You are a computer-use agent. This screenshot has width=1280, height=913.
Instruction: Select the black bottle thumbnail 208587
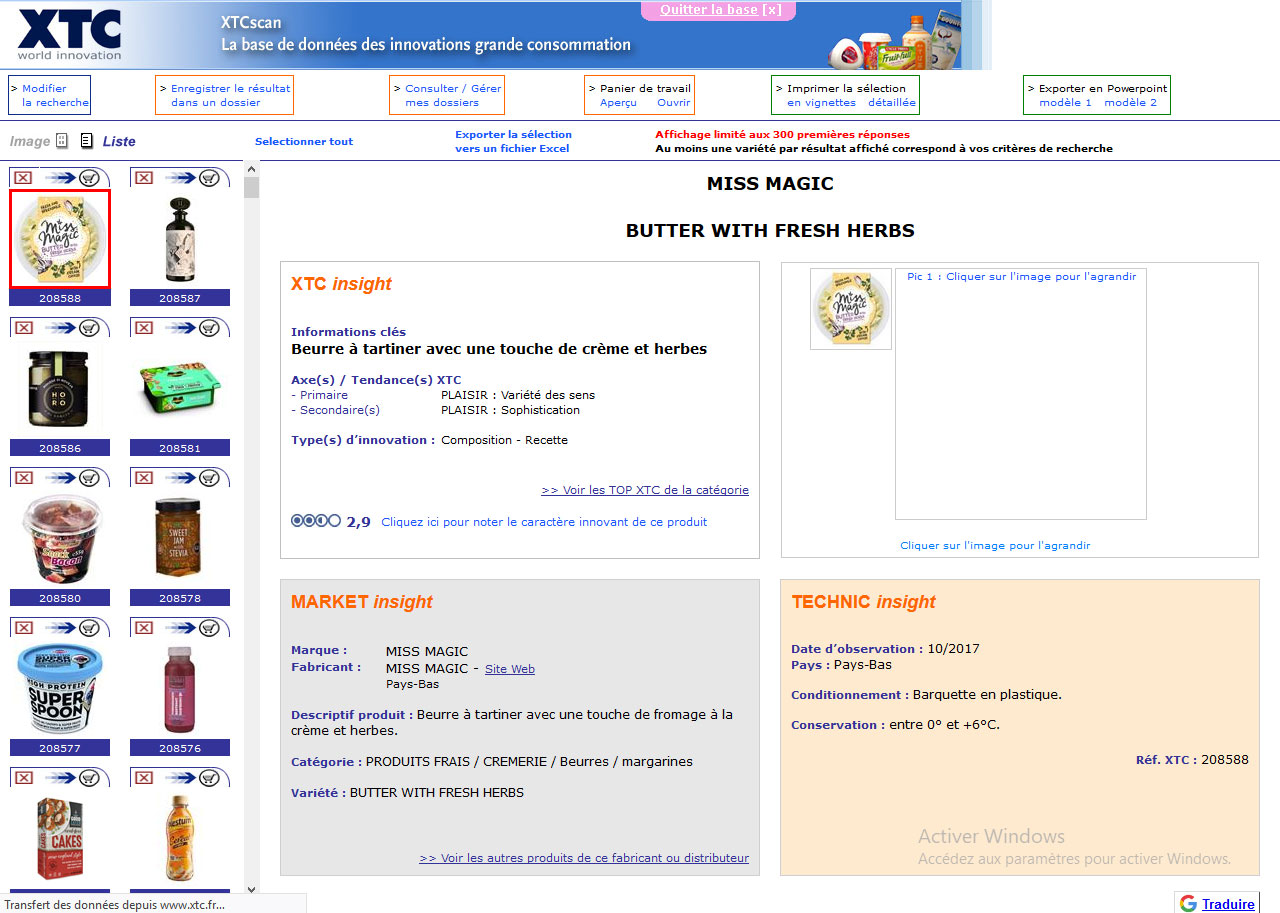180,240
